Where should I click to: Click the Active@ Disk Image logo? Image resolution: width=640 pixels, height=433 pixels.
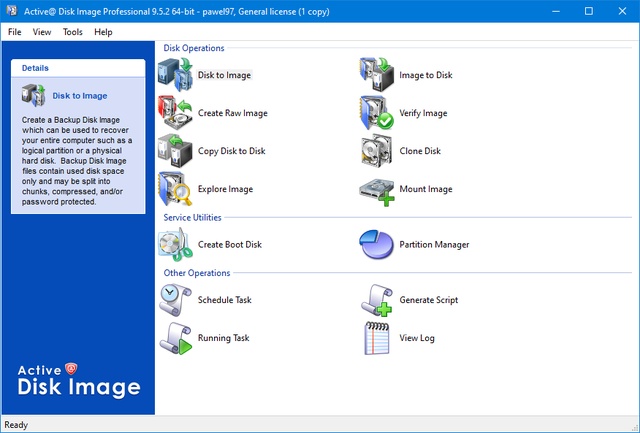(x=78, y=380)
